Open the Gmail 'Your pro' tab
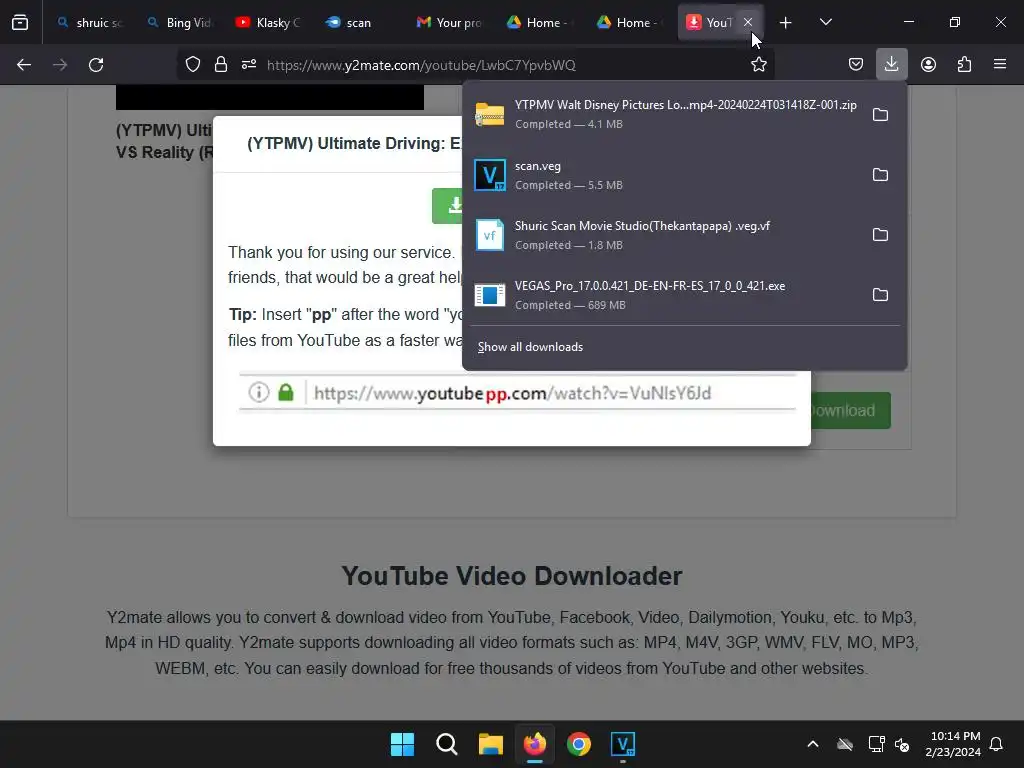The height and width of the screenshot is (768, 1024). pyautogui.click(x=450, y=22)
